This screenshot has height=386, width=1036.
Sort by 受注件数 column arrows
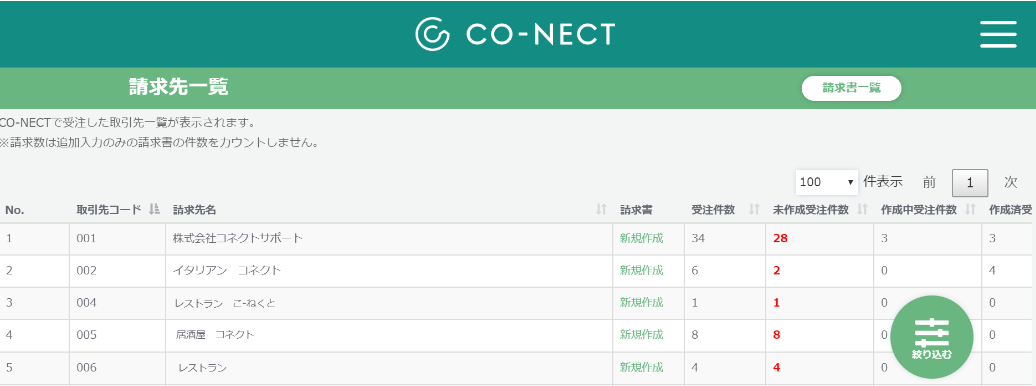point(754,210)
